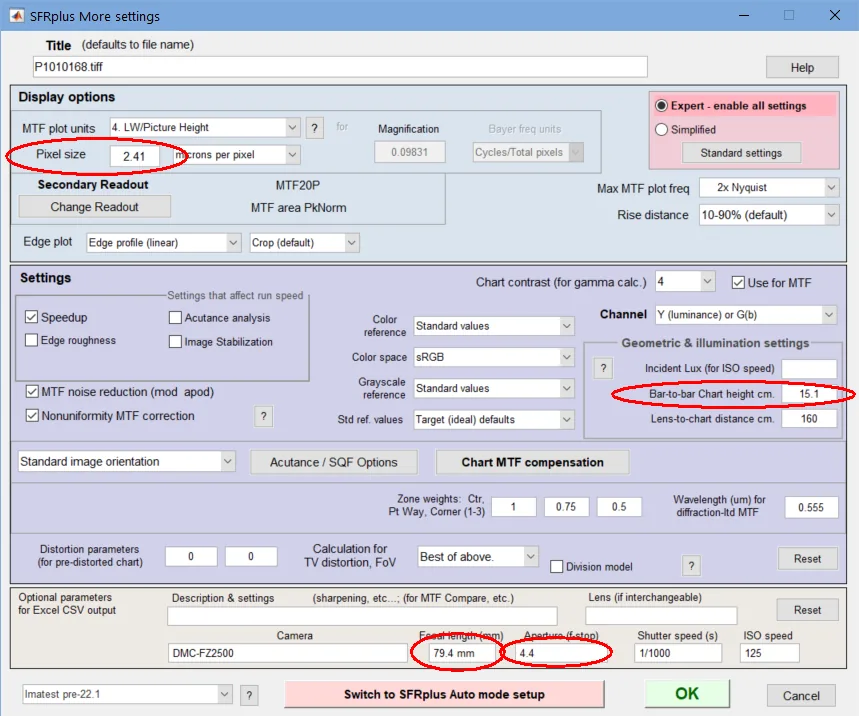Open help for Nonuniformity MTF correction
Screen dimensions: 859x716
click(x=264, y=416)
